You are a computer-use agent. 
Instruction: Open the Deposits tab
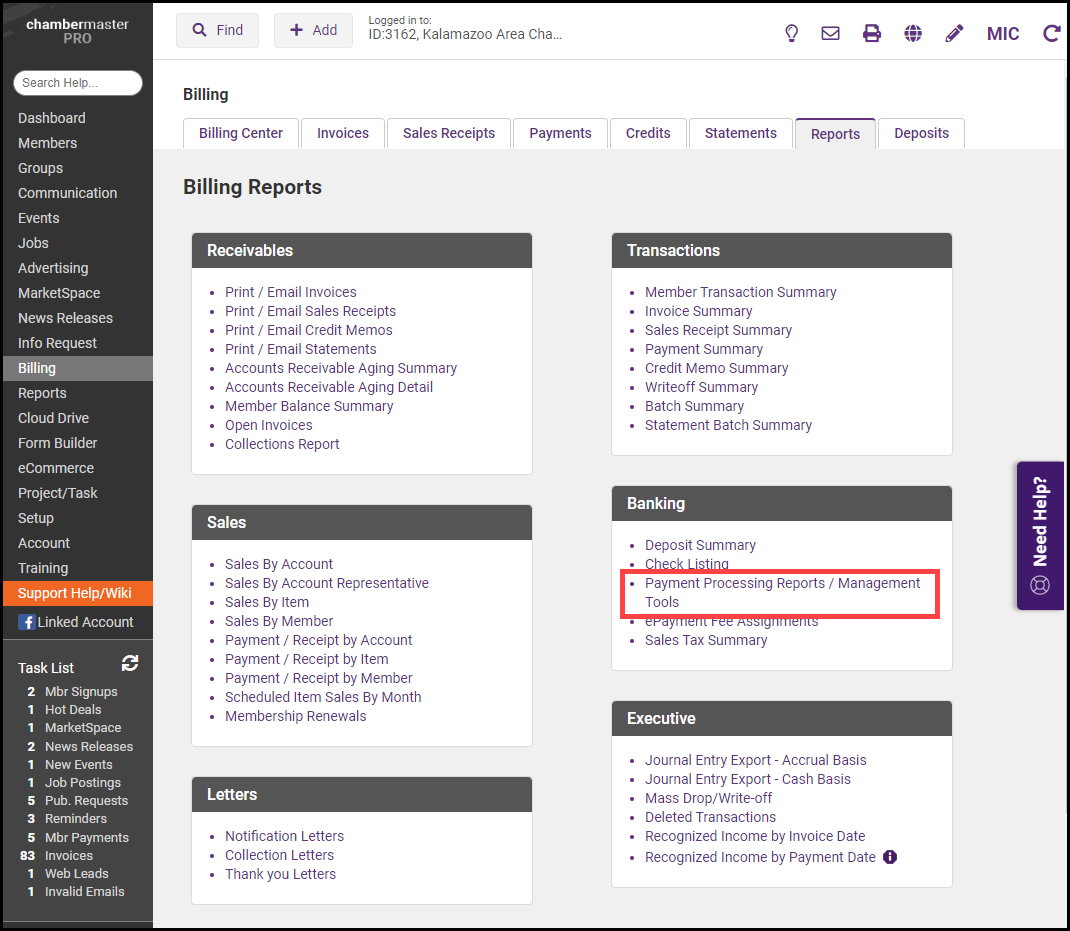921,133
